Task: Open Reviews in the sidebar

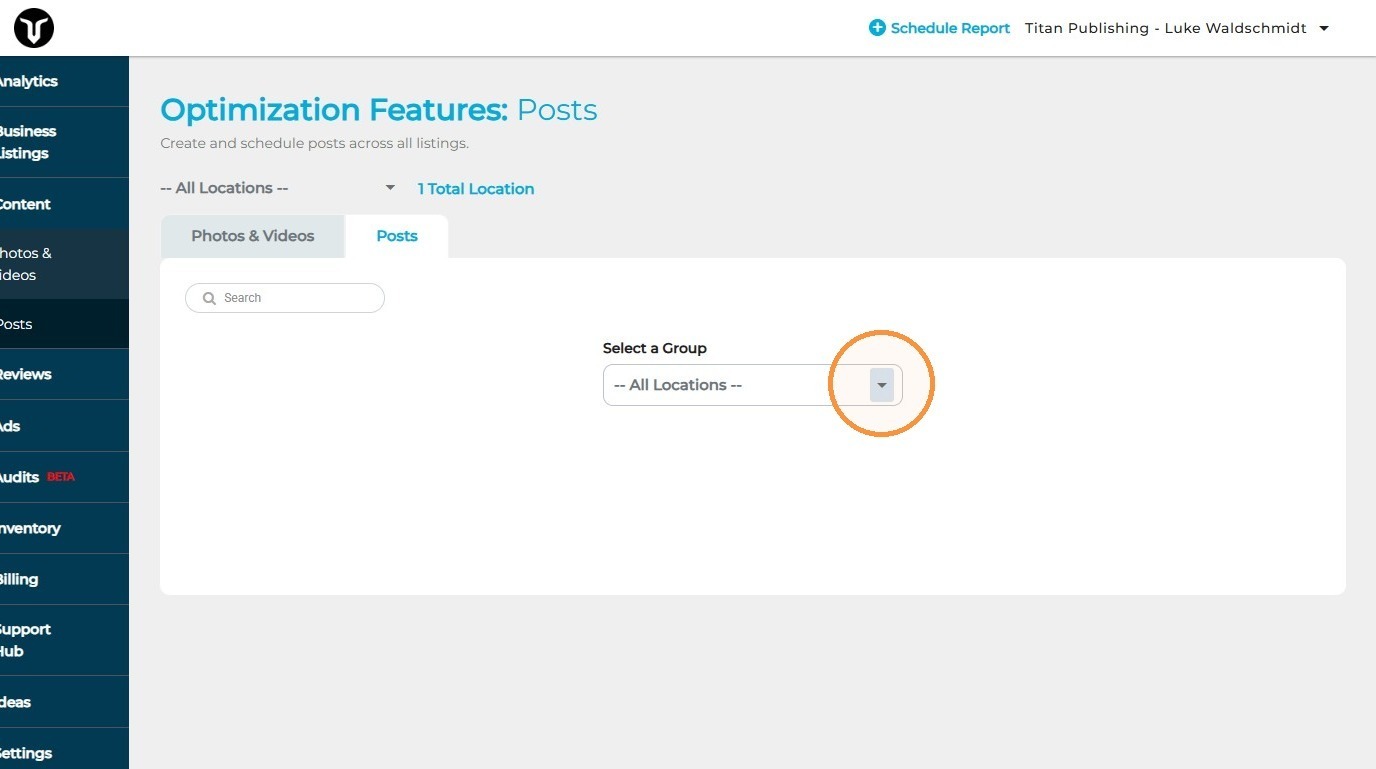Action: pyautogui.click(x=64, y=374)
